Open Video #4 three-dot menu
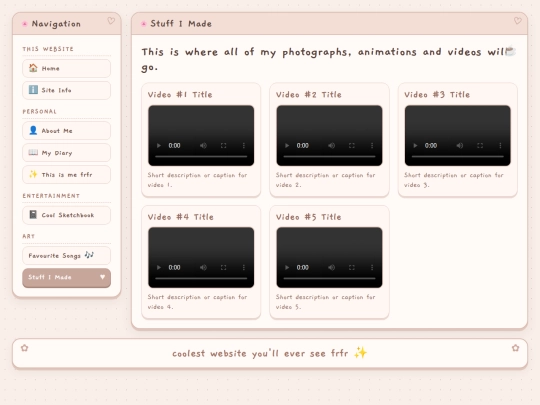540x405 pixels. point(244,268)
